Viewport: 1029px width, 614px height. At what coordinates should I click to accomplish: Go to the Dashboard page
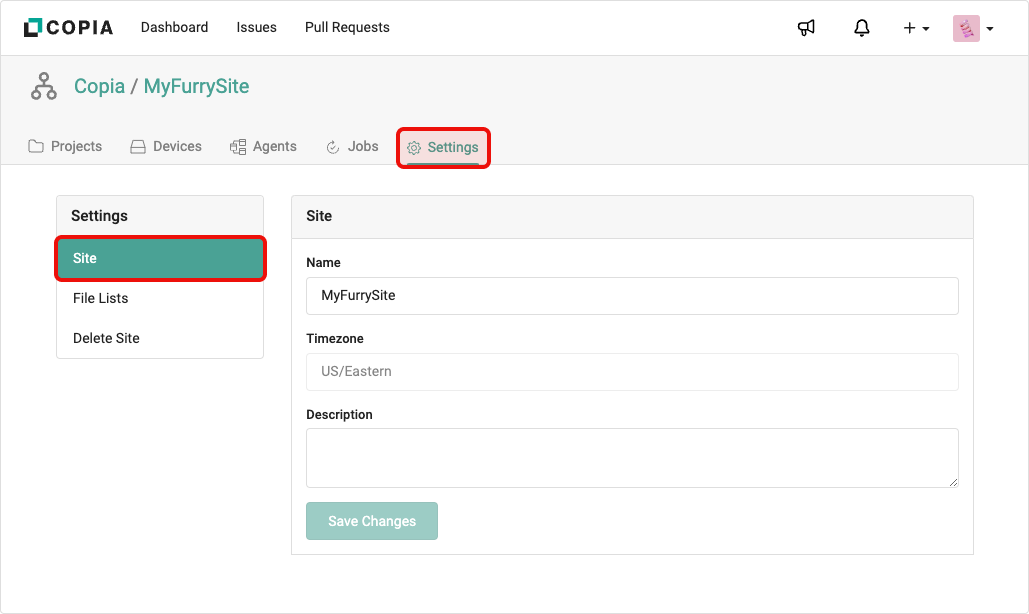coord(174,28)
